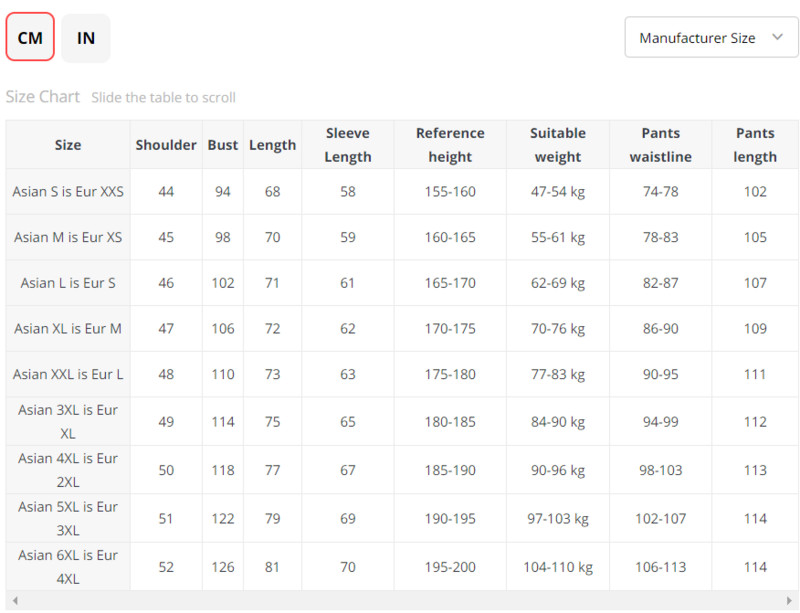Click the chevron arrow beside Manufacturer Size
The image size is (800, 613).
click(778, 38)
